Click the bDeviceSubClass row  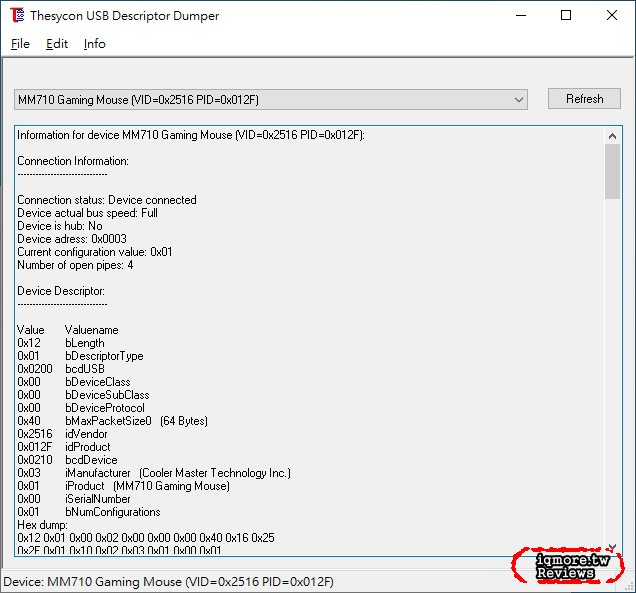(x=83, y=395)
